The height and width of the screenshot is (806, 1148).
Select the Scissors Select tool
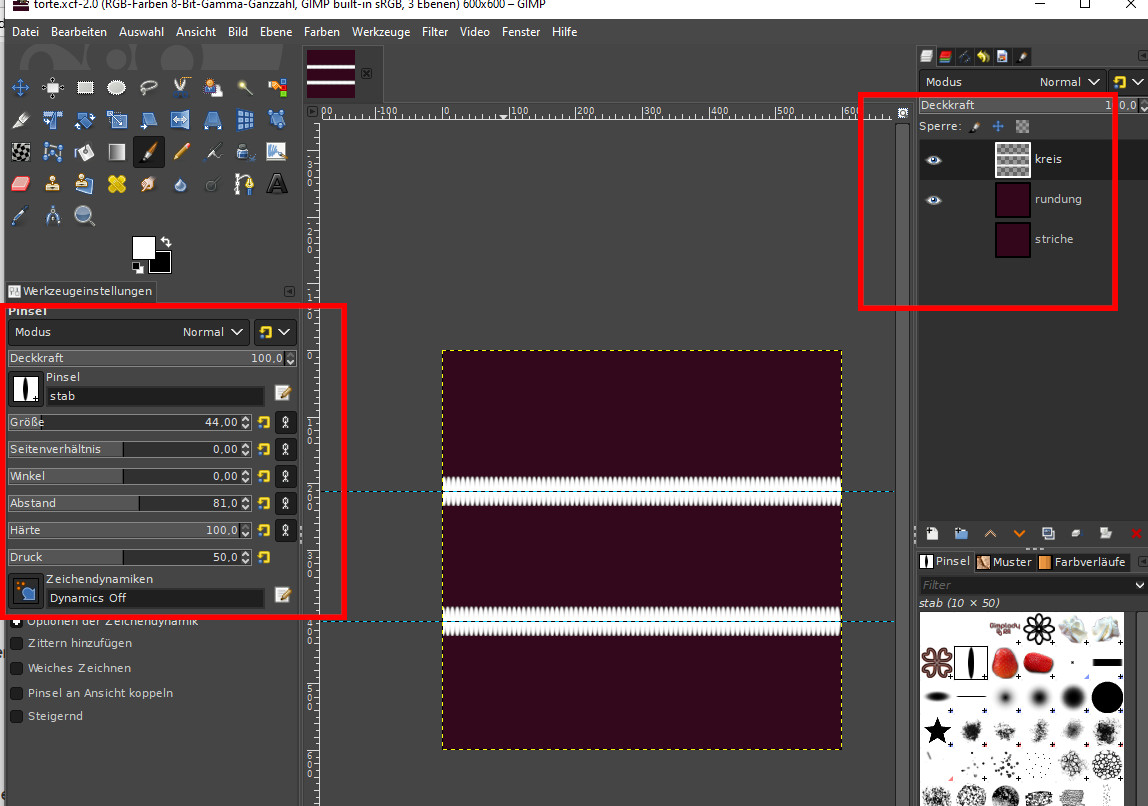pos(181,88)
